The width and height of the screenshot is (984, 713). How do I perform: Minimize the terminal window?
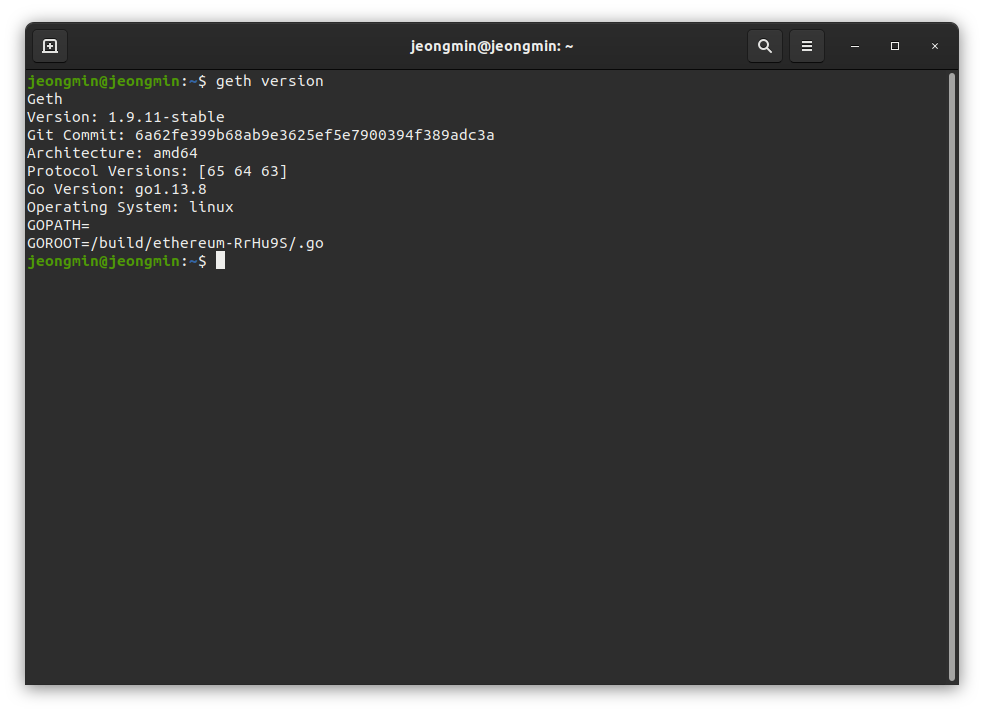855,46
